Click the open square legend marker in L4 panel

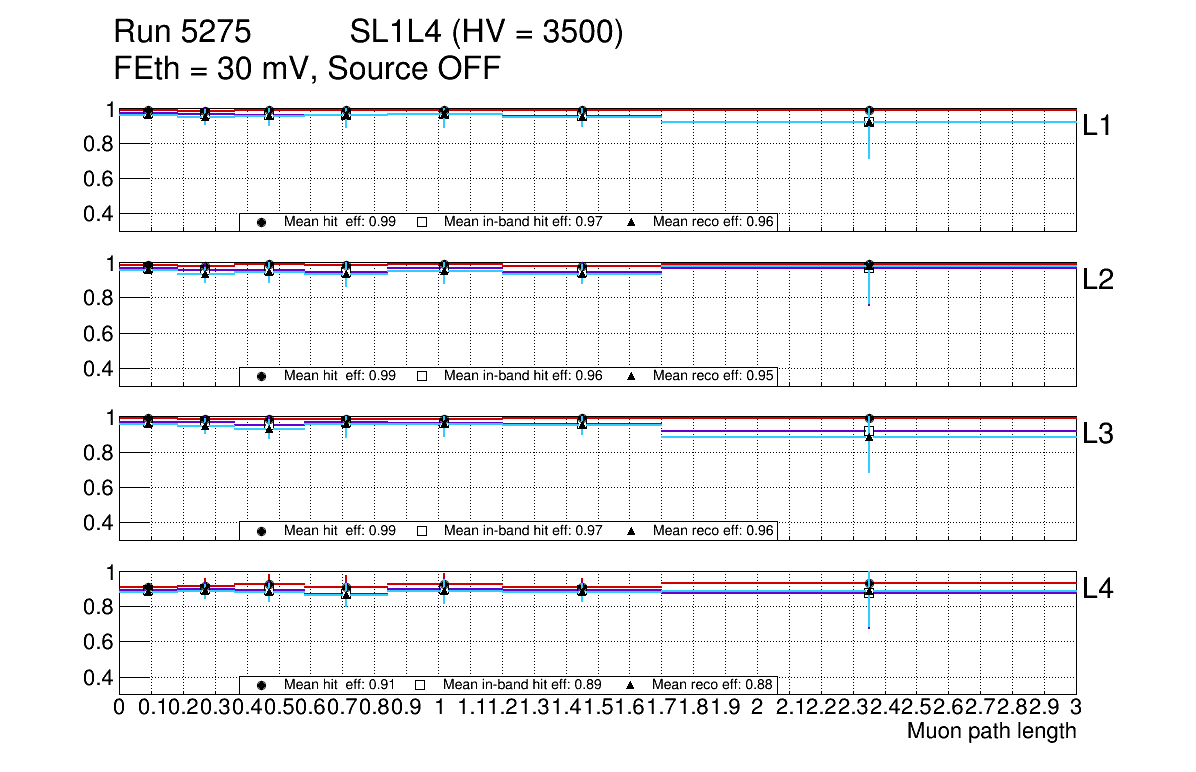coord(421,685)
